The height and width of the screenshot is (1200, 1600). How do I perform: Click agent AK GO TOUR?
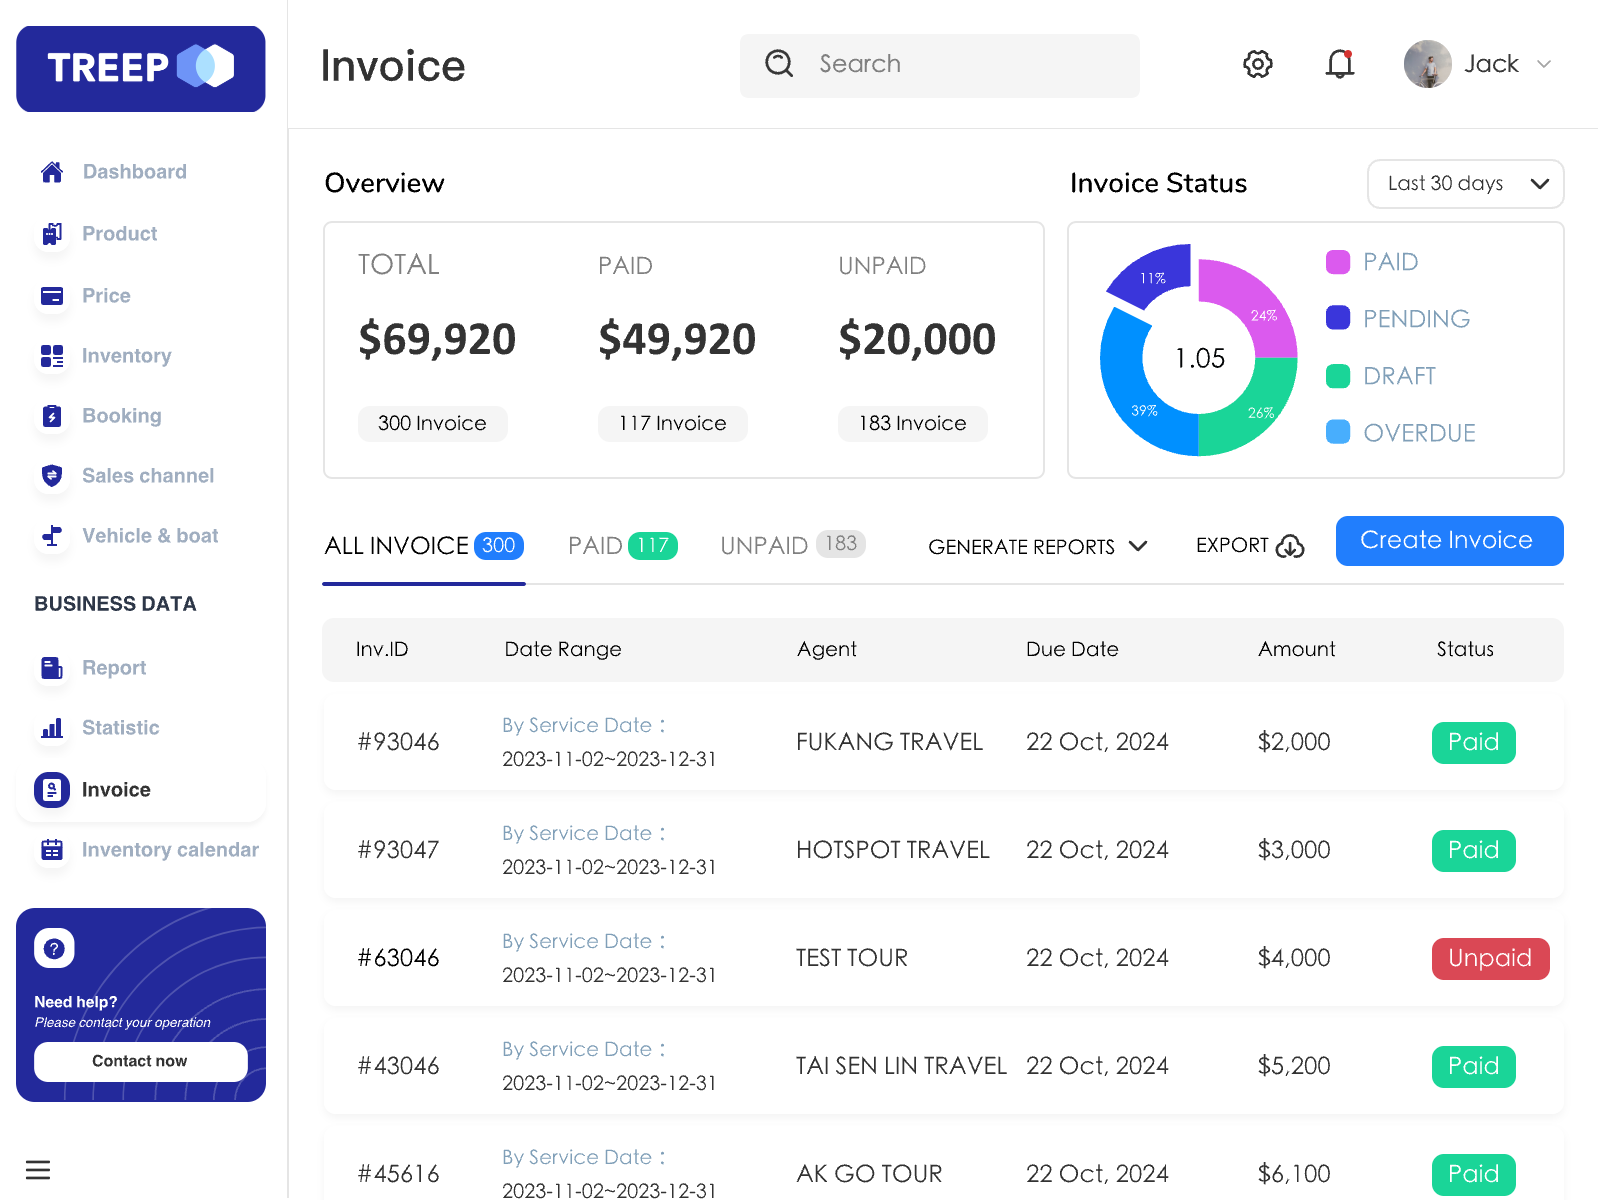point(869,1174)
